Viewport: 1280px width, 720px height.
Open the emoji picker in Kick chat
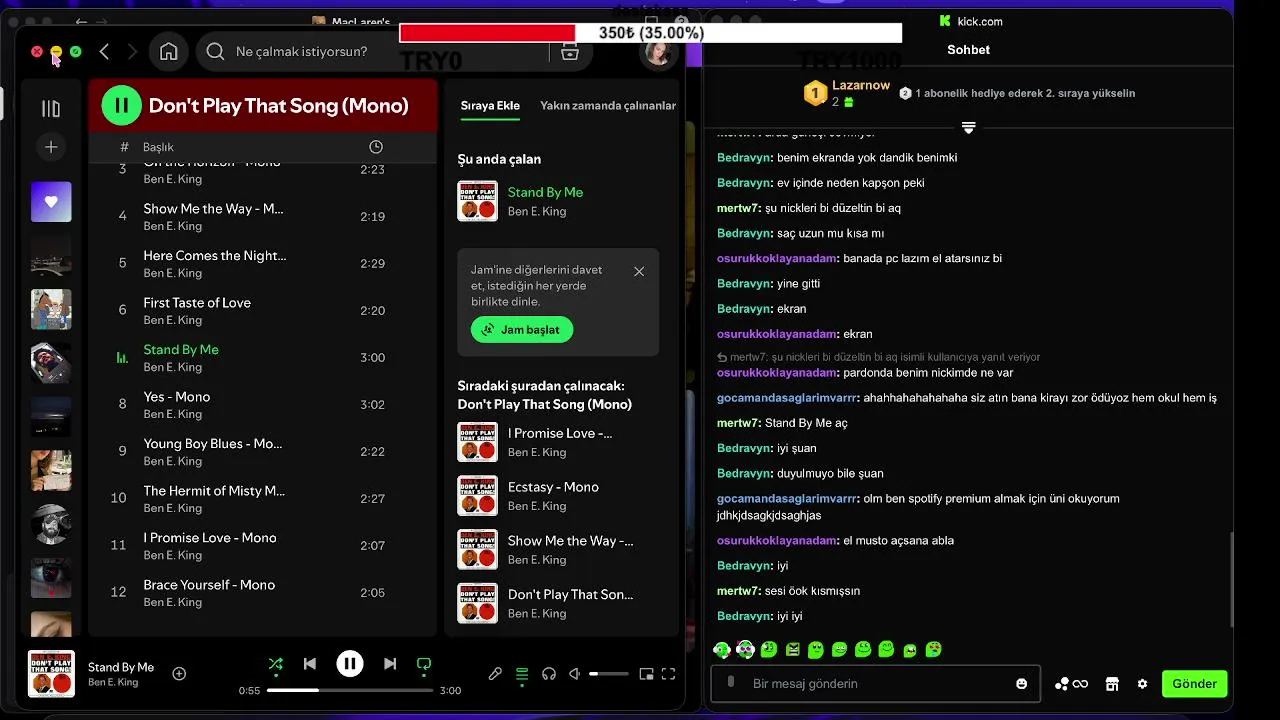click(x=1021, y=684)
